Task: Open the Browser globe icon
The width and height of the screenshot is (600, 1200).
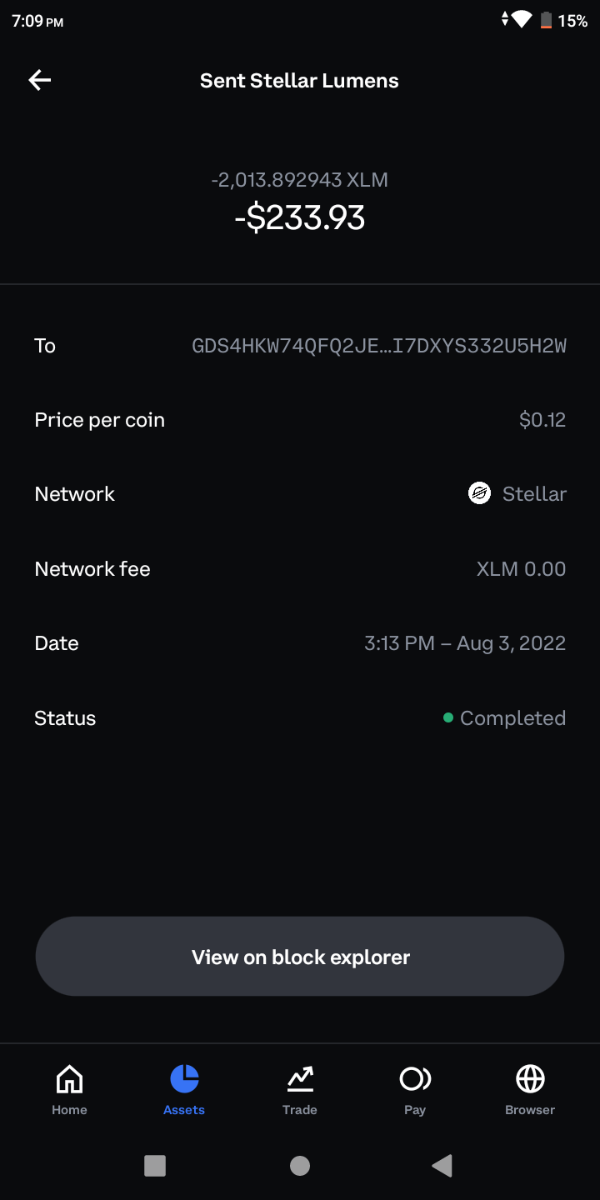Action: (x=530, y=1079)
